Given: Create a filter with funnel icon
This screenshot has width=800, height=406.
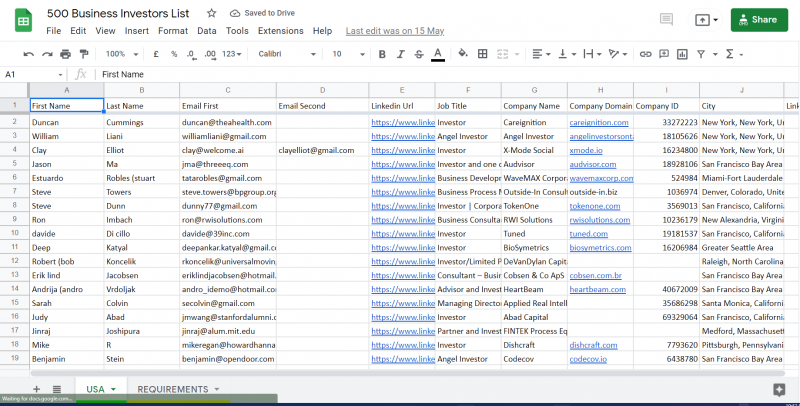Looking at the screenshot, I should point(701,54).
